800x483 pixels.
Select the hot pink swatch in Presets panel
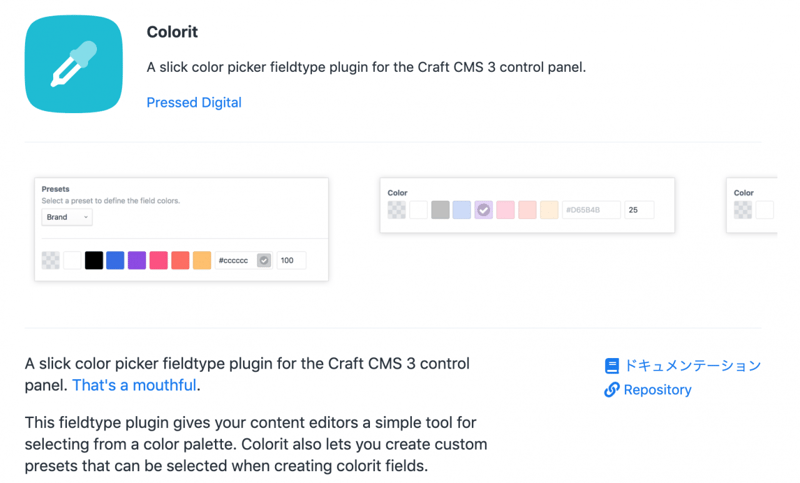[159, 260]
